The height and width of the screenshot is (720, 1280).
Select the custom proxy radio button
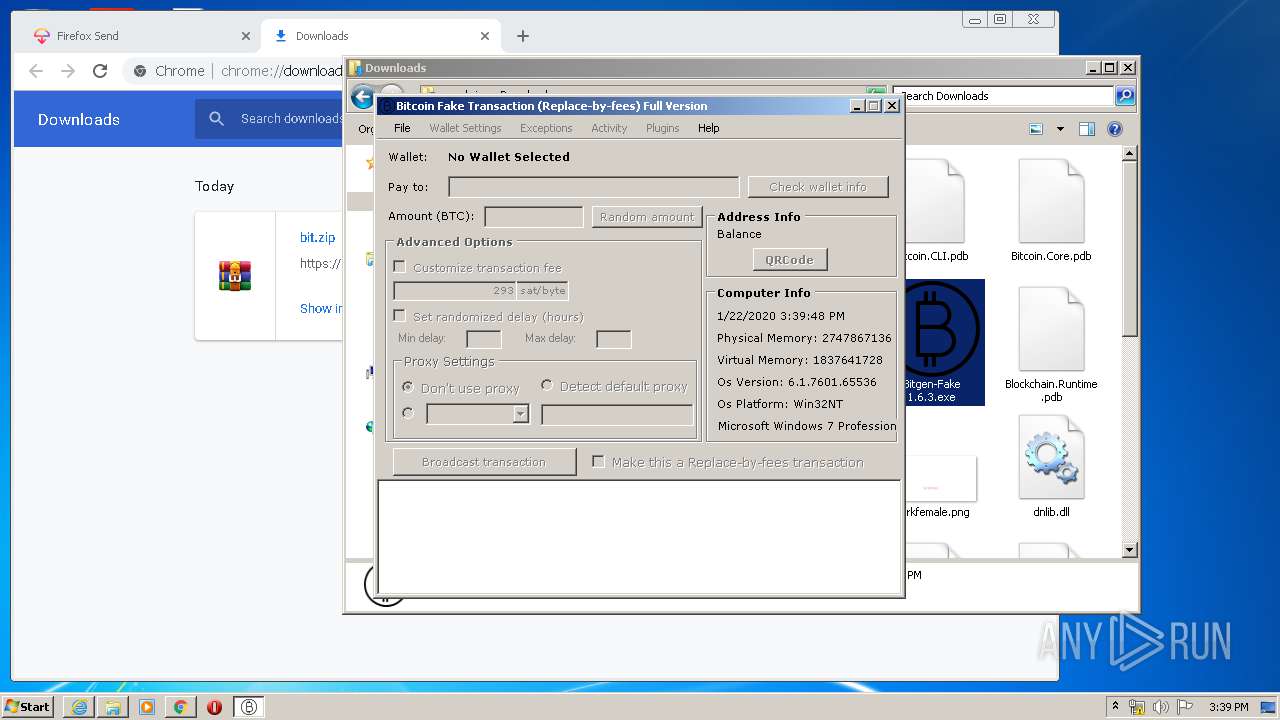(x=408, y=413)
